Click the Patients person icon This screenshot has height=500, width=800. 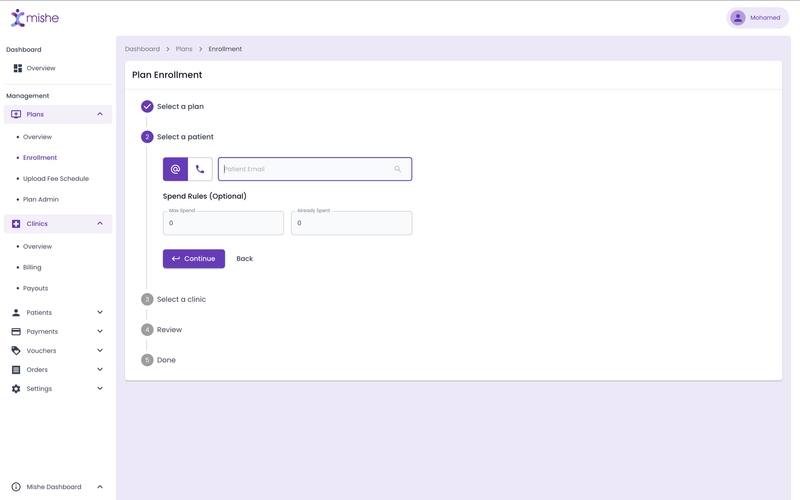(x=16, y=313)
